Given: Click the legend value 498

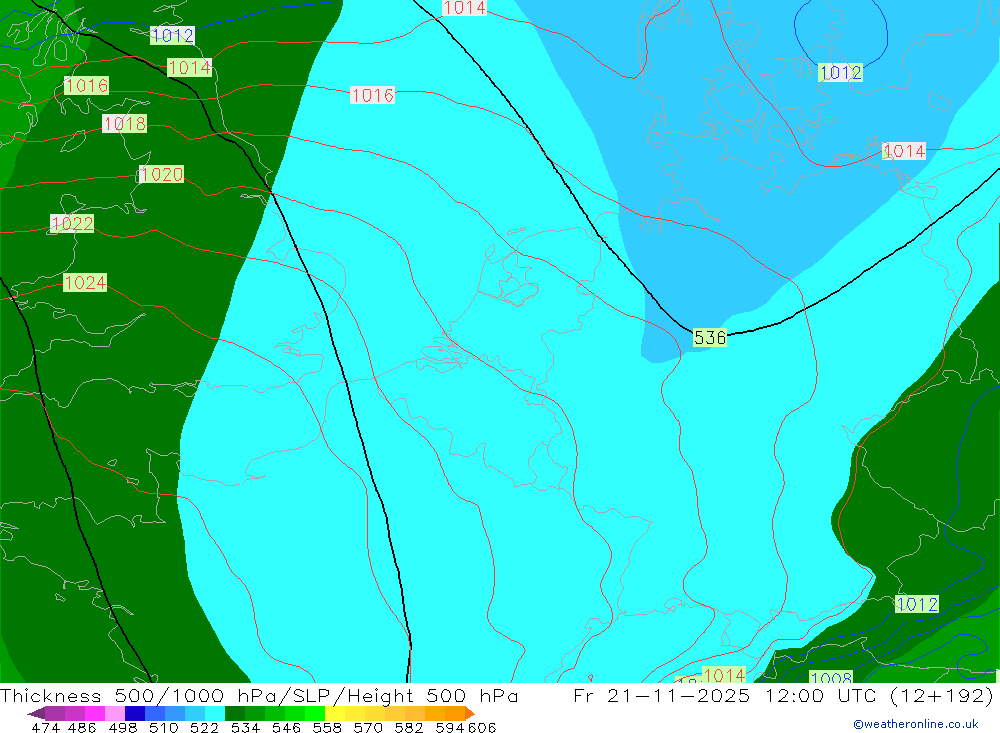Looking at the screenshot, I should click(123, 727).
